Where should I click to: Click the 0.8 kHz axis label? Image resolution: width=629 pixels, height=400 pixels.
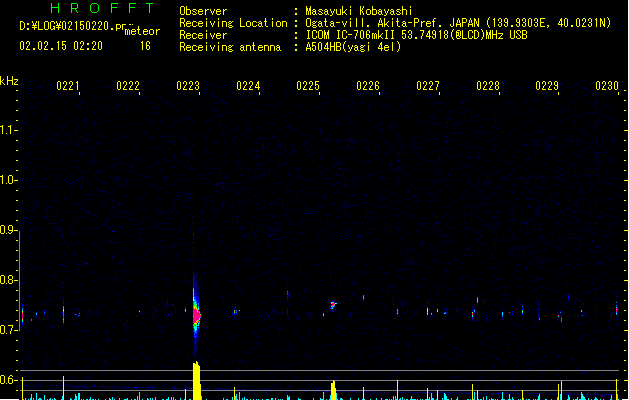tap(7, 280)
